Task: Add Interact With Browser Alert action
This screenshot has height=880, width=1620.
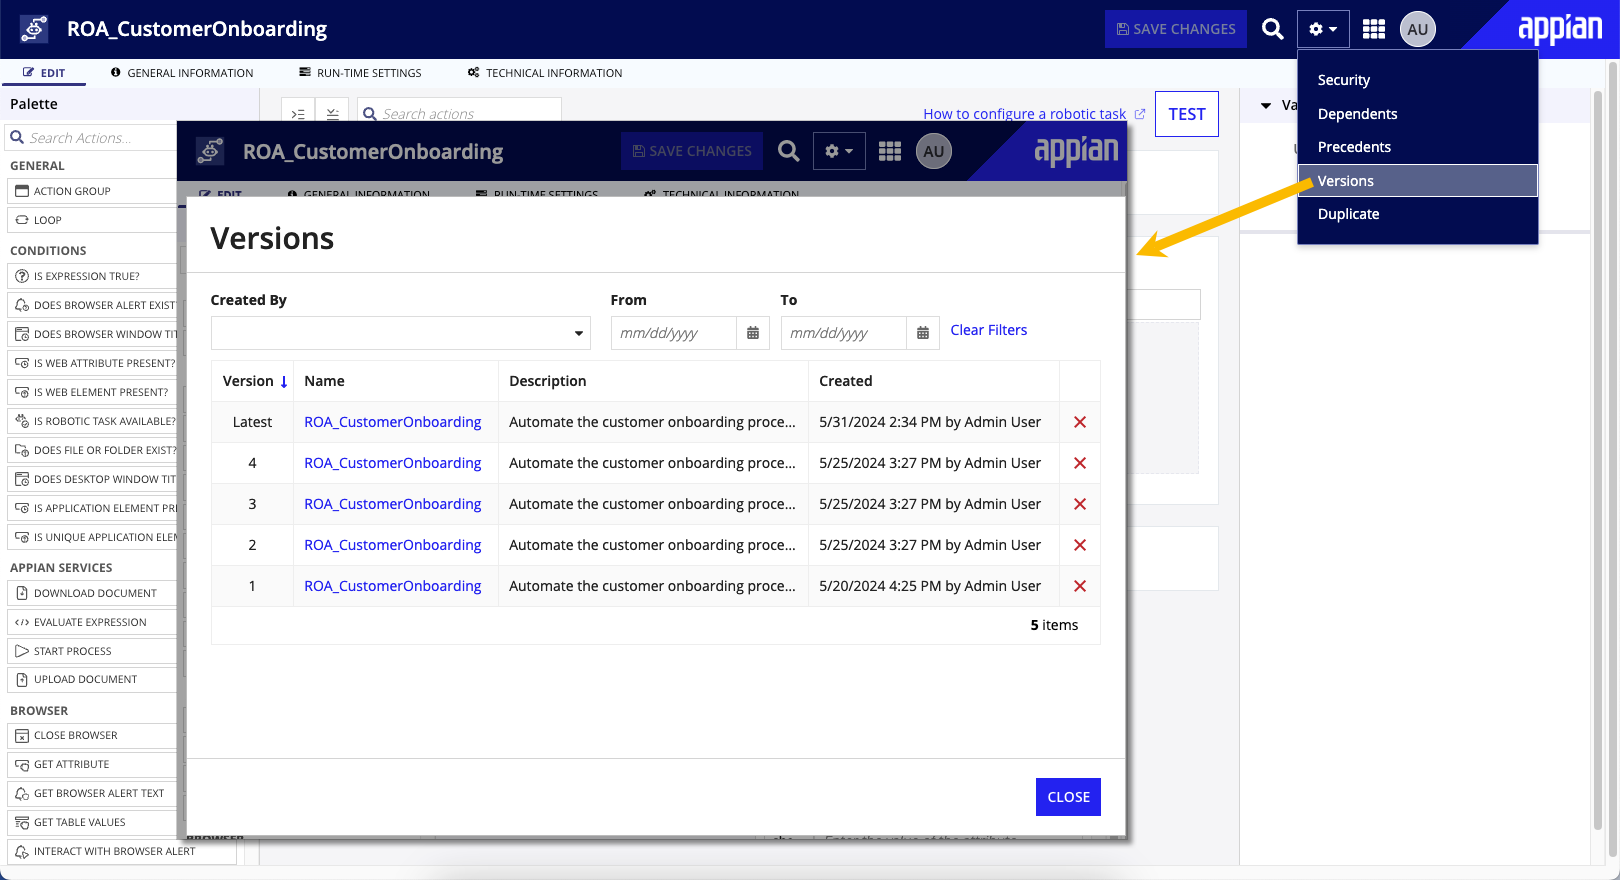Action: click(x=122, y=851)
